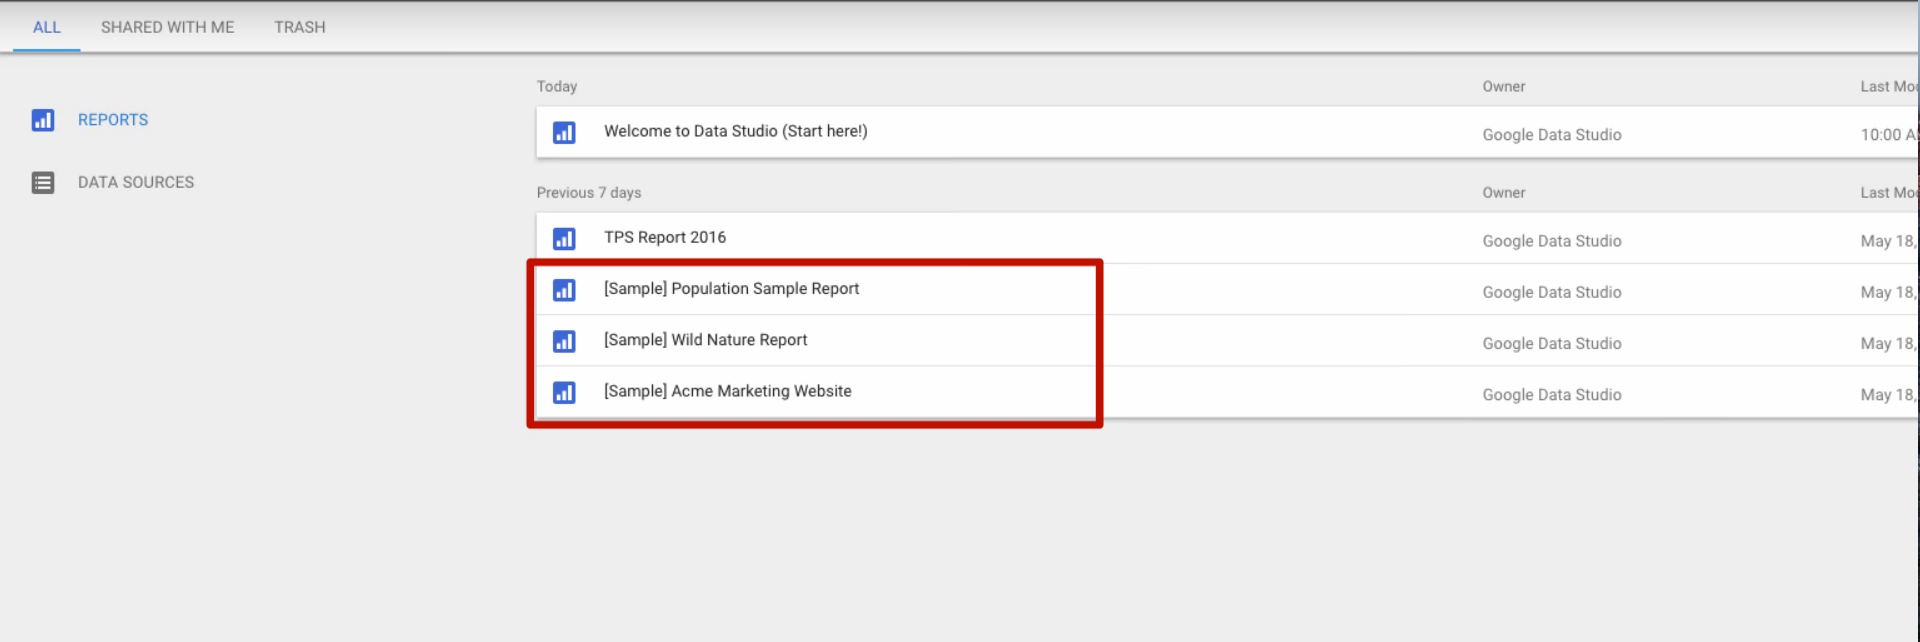Click May 18 date in TPS Report 2016 row

pyautogui.click(x=1889, y=241)
